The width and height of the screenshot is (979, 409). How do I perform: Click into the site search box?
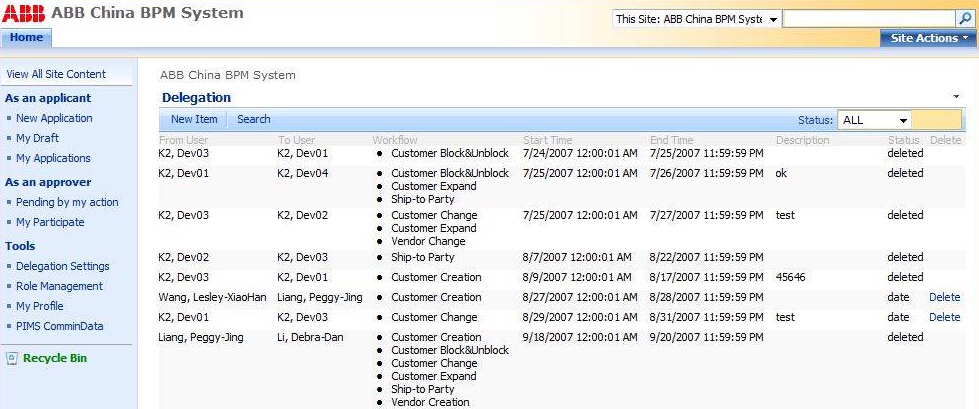869,19
